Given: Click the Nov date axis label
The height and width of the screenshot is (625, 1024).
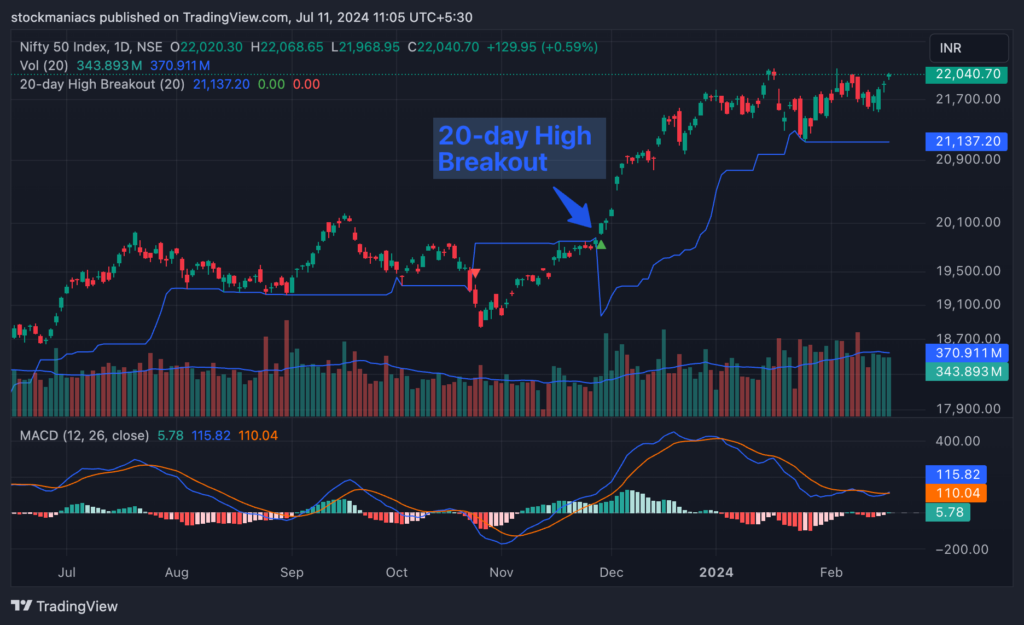Looking at the screenshot, I should pyautogui.click(x=501, y=572).
